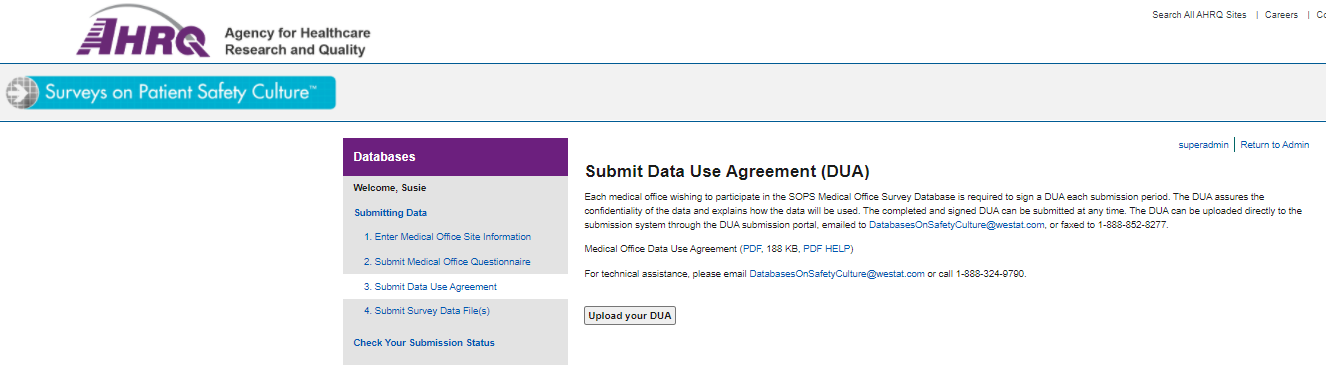This screenshot has width=1326, height=365.
Task: Open the Careers link
Action: tap(1281, 15)
